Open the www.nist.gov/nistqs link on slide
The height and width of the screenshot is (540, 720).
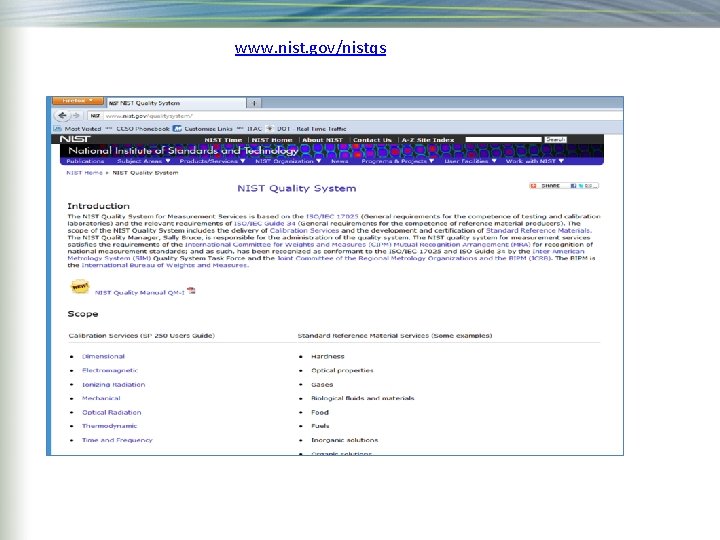point(310,48)
